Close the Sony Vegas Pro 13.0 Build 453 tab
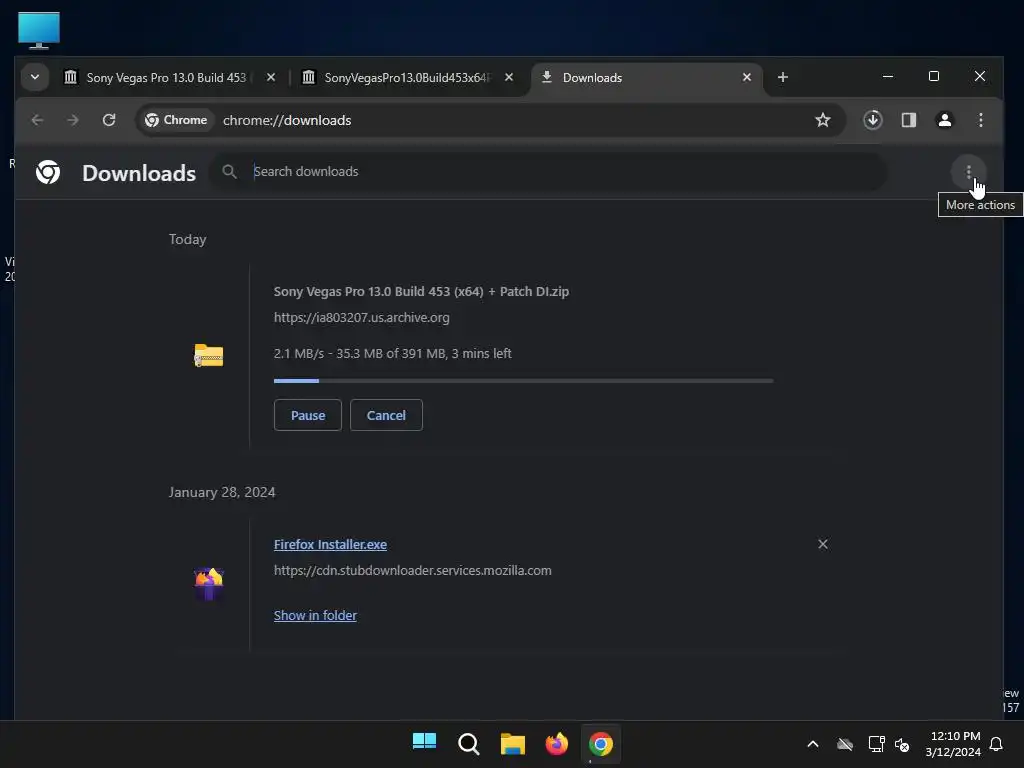 click(x=270, y=77)
